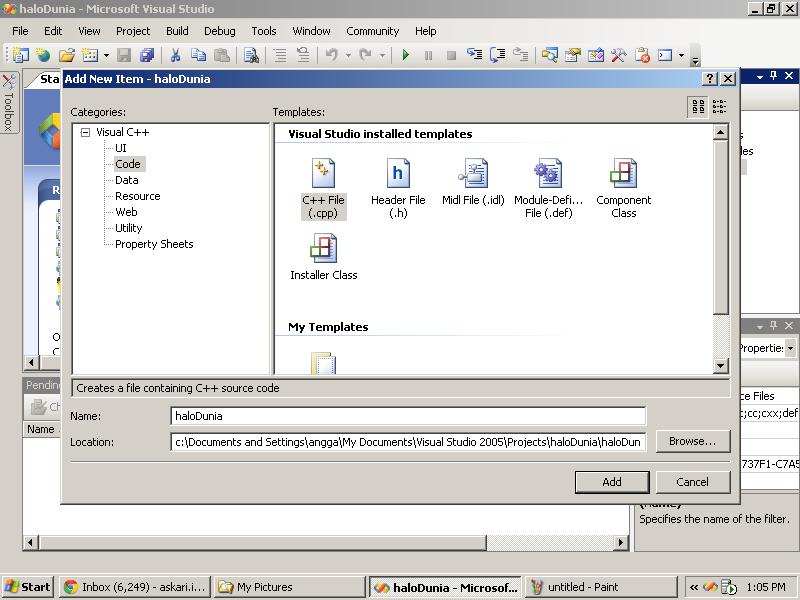Screen dimensions: 800x600
Task: Switch to My Pictures taskbar window
Action: pyautogui.click(x=289, y=587)
